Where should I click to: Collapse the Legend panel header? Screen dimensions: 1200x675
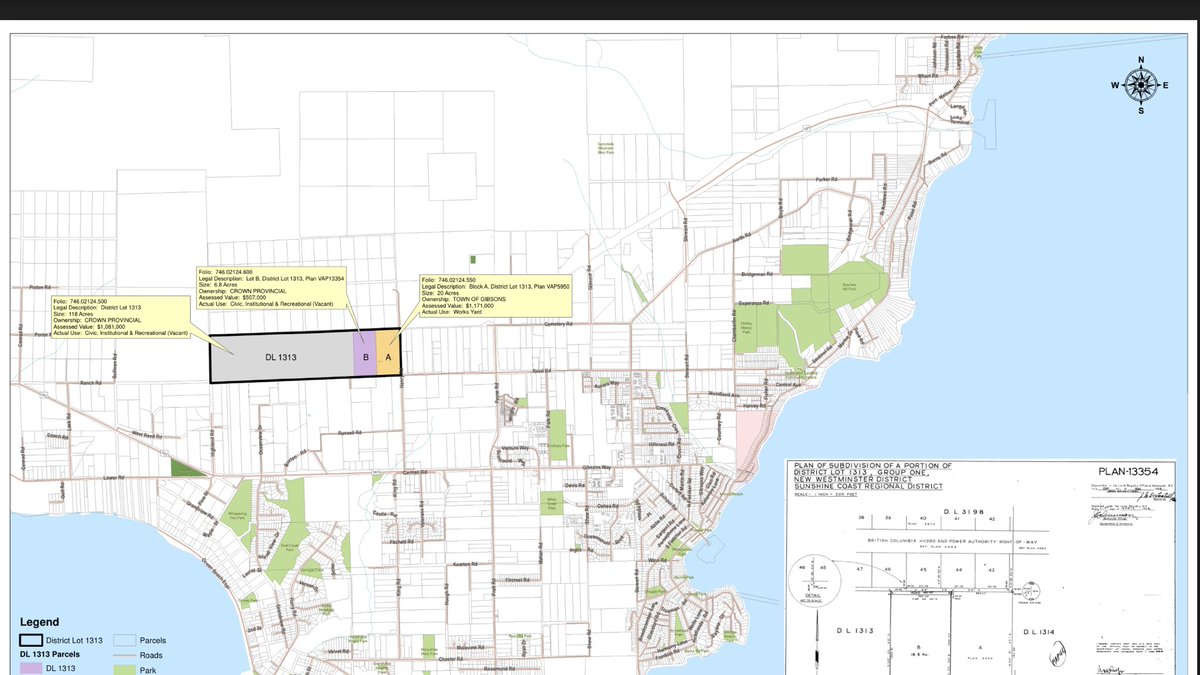click(x=40, y=622)
